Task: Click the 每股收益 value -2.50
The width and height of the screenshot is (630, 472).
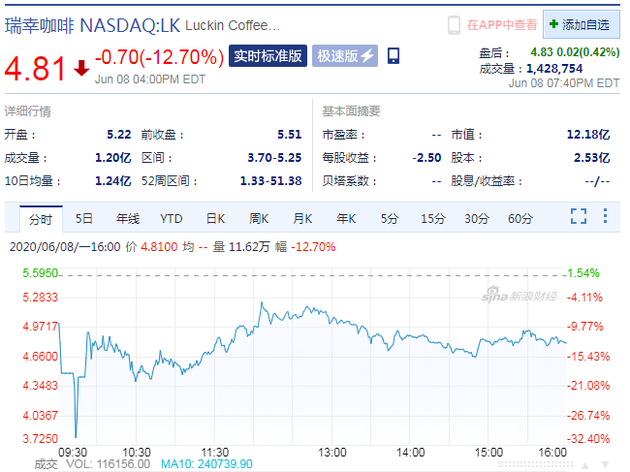Action: [427, 157]
